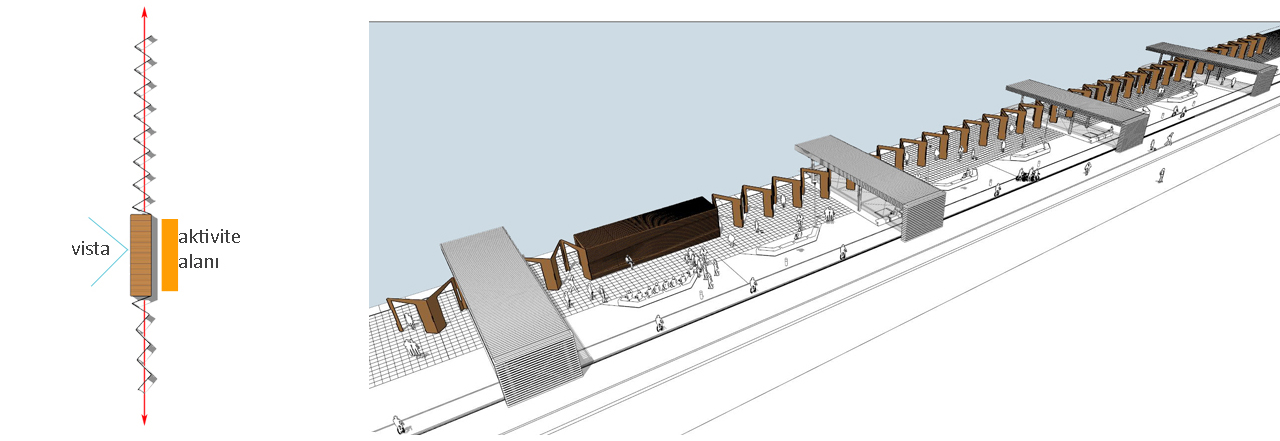The width and height of the screenshot is (1280, 441).
Task: Select the zigzag line above the wooden block
Action: 145,120
